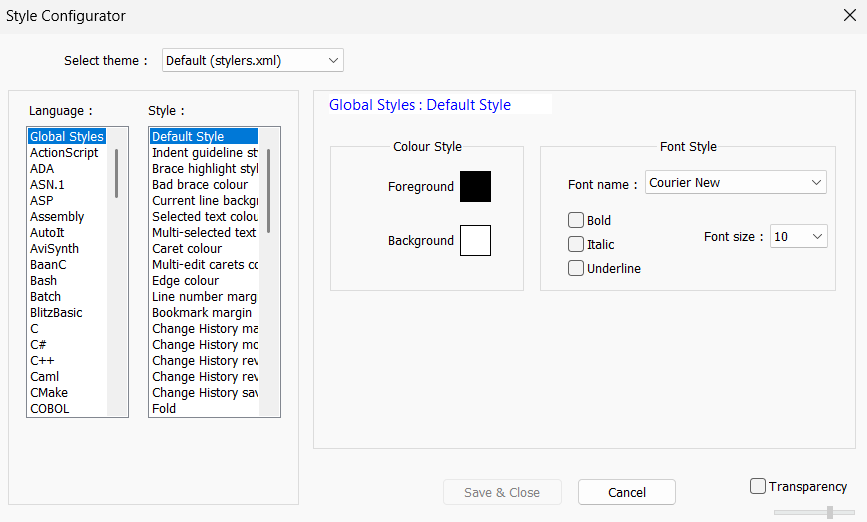
Task: Select the Caret colour style
Action: (187, 249)
